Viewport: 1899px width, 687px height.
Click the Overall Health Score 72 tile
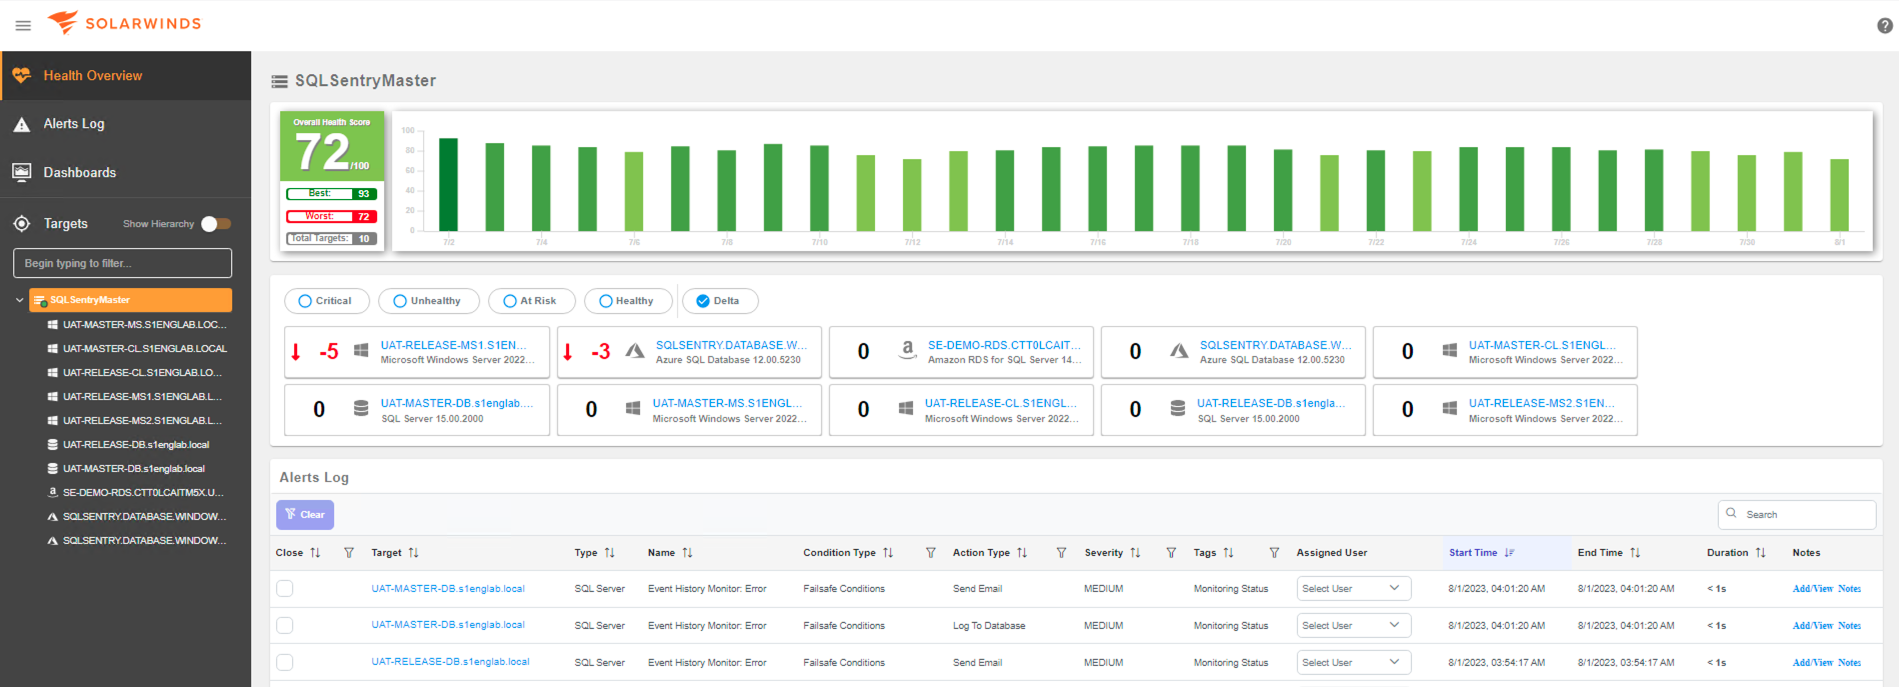tap(331, 146)
